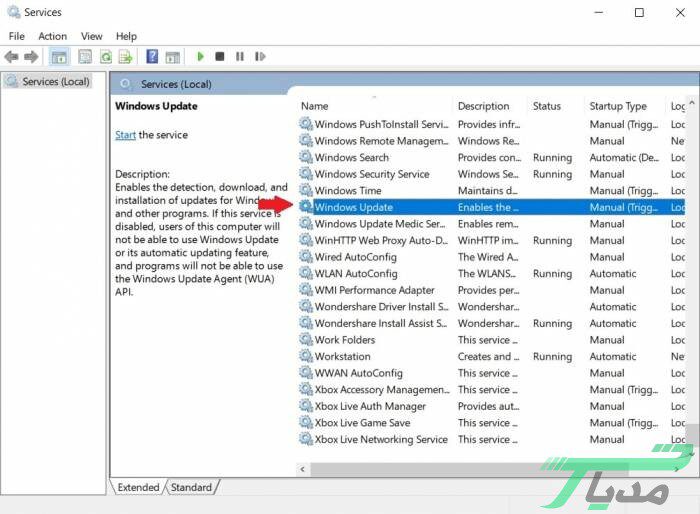
Task: Sort list by the Startup Type column header
Action: click(x=618, y=106)
